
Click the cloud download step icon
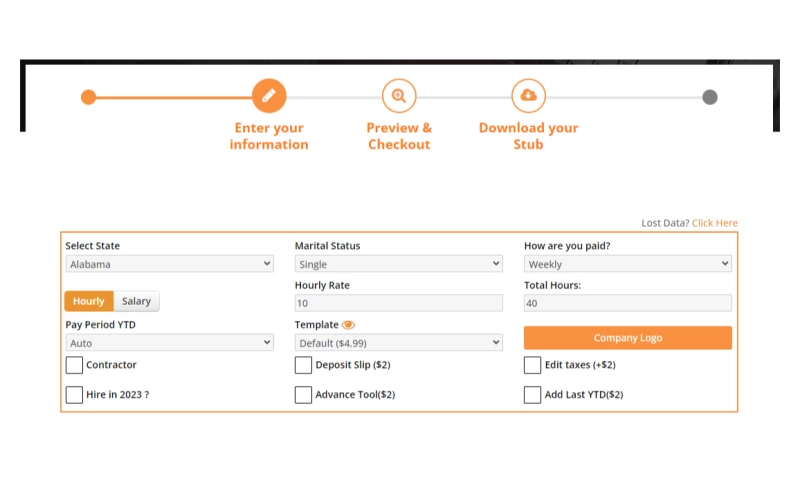528,96
